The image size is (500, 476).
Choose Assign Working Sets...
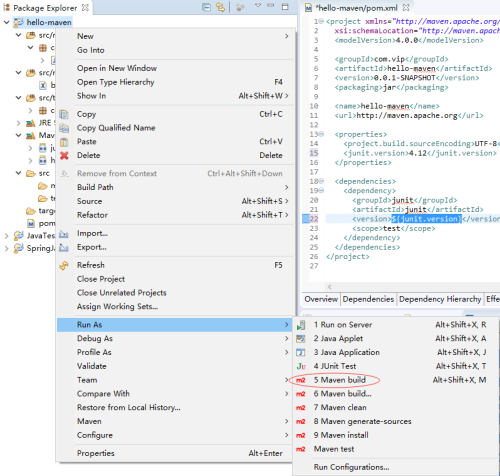click(175, 307)
